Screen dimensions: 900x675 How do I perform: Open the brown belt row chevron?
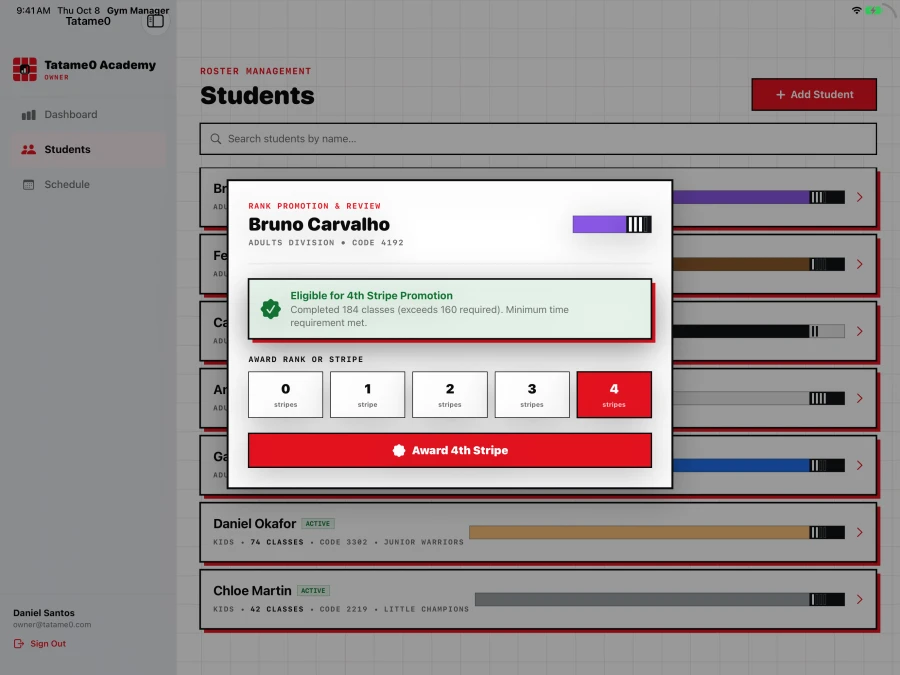[x=859, y=265]
